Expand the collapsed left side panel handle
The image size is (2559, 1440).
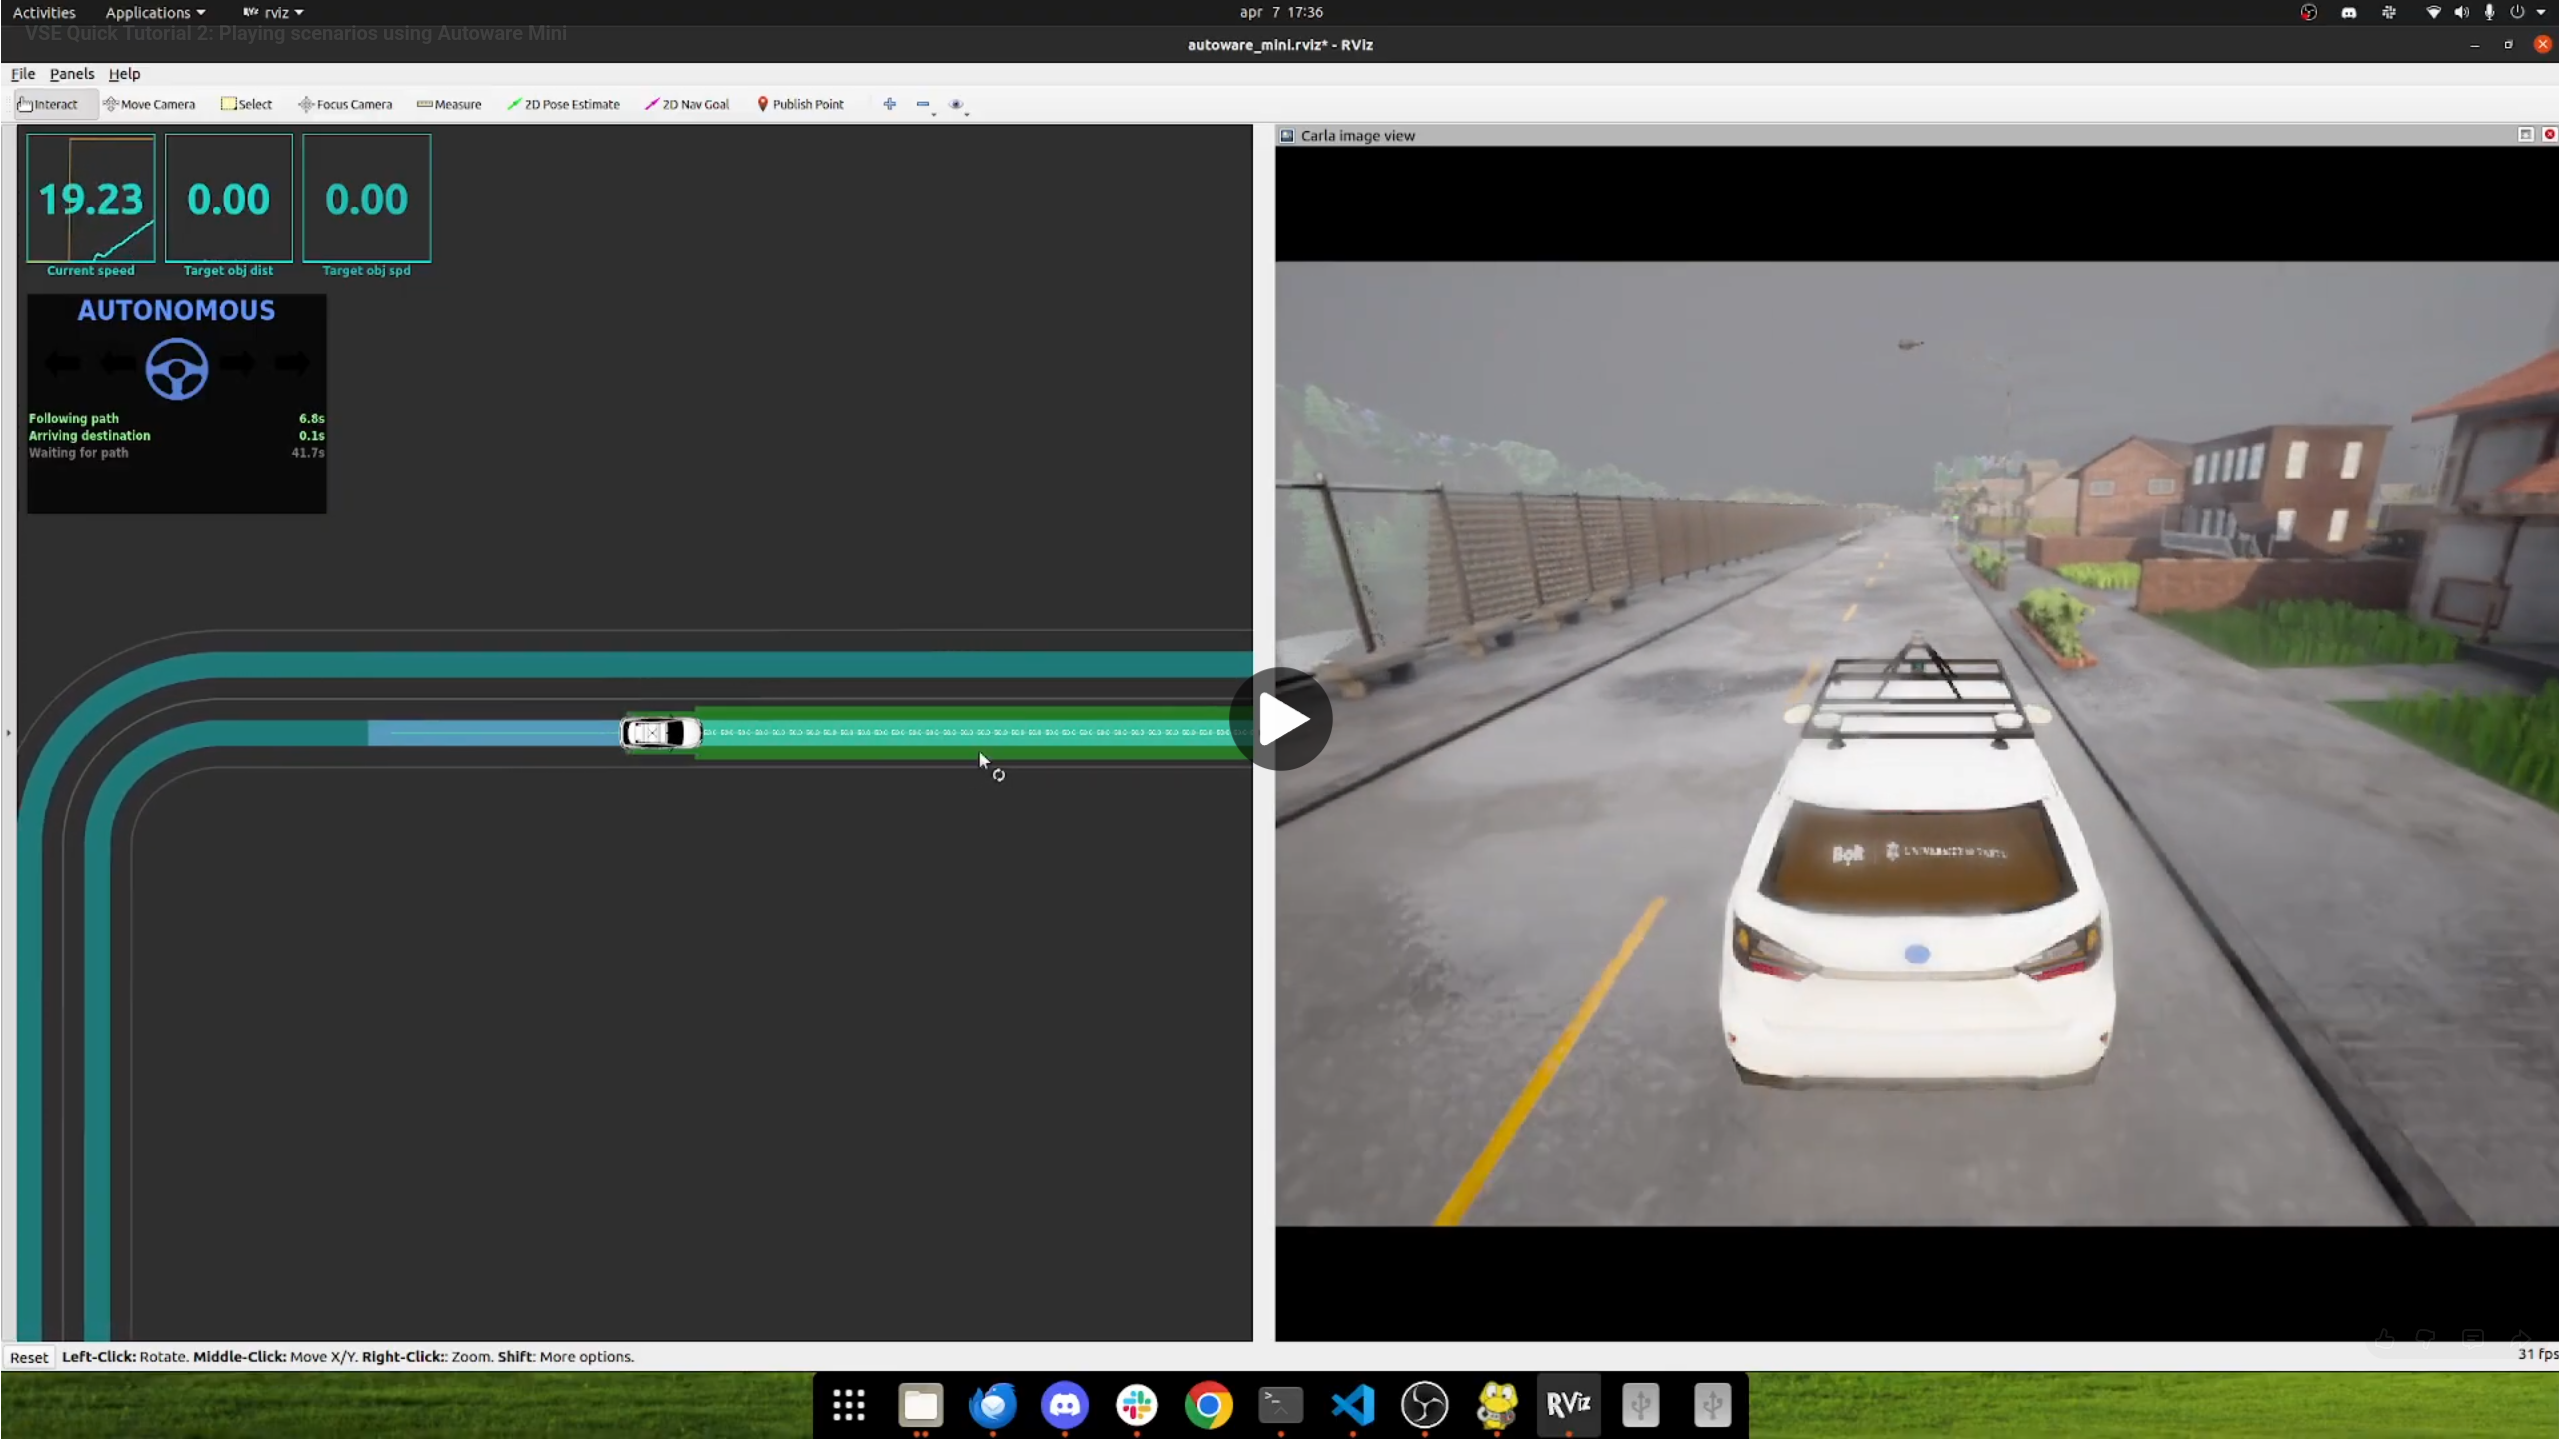click(x=8, y=733)
